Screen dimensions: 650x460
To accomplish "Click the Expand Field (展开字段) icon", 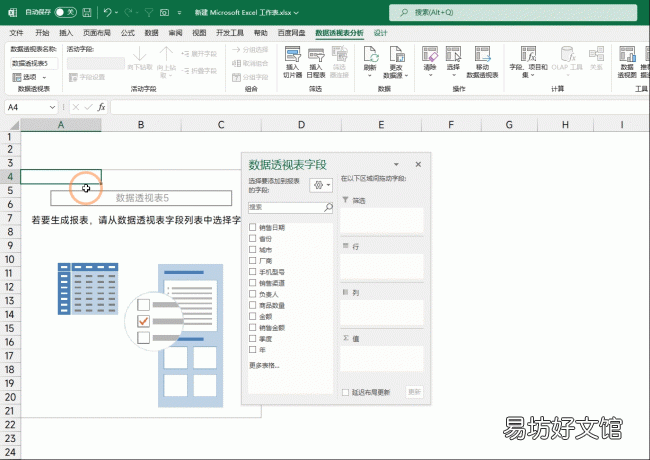I will pos(185,54).
